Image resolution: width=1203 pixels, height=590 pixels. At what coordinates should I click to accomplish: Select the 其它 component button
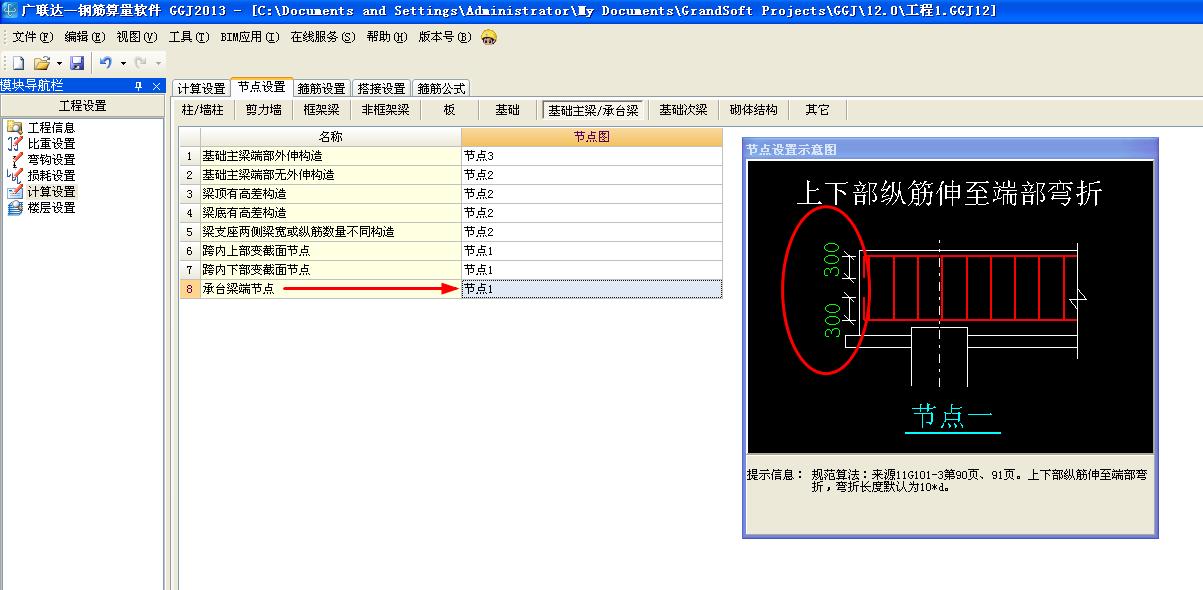[x=818, y=110]
